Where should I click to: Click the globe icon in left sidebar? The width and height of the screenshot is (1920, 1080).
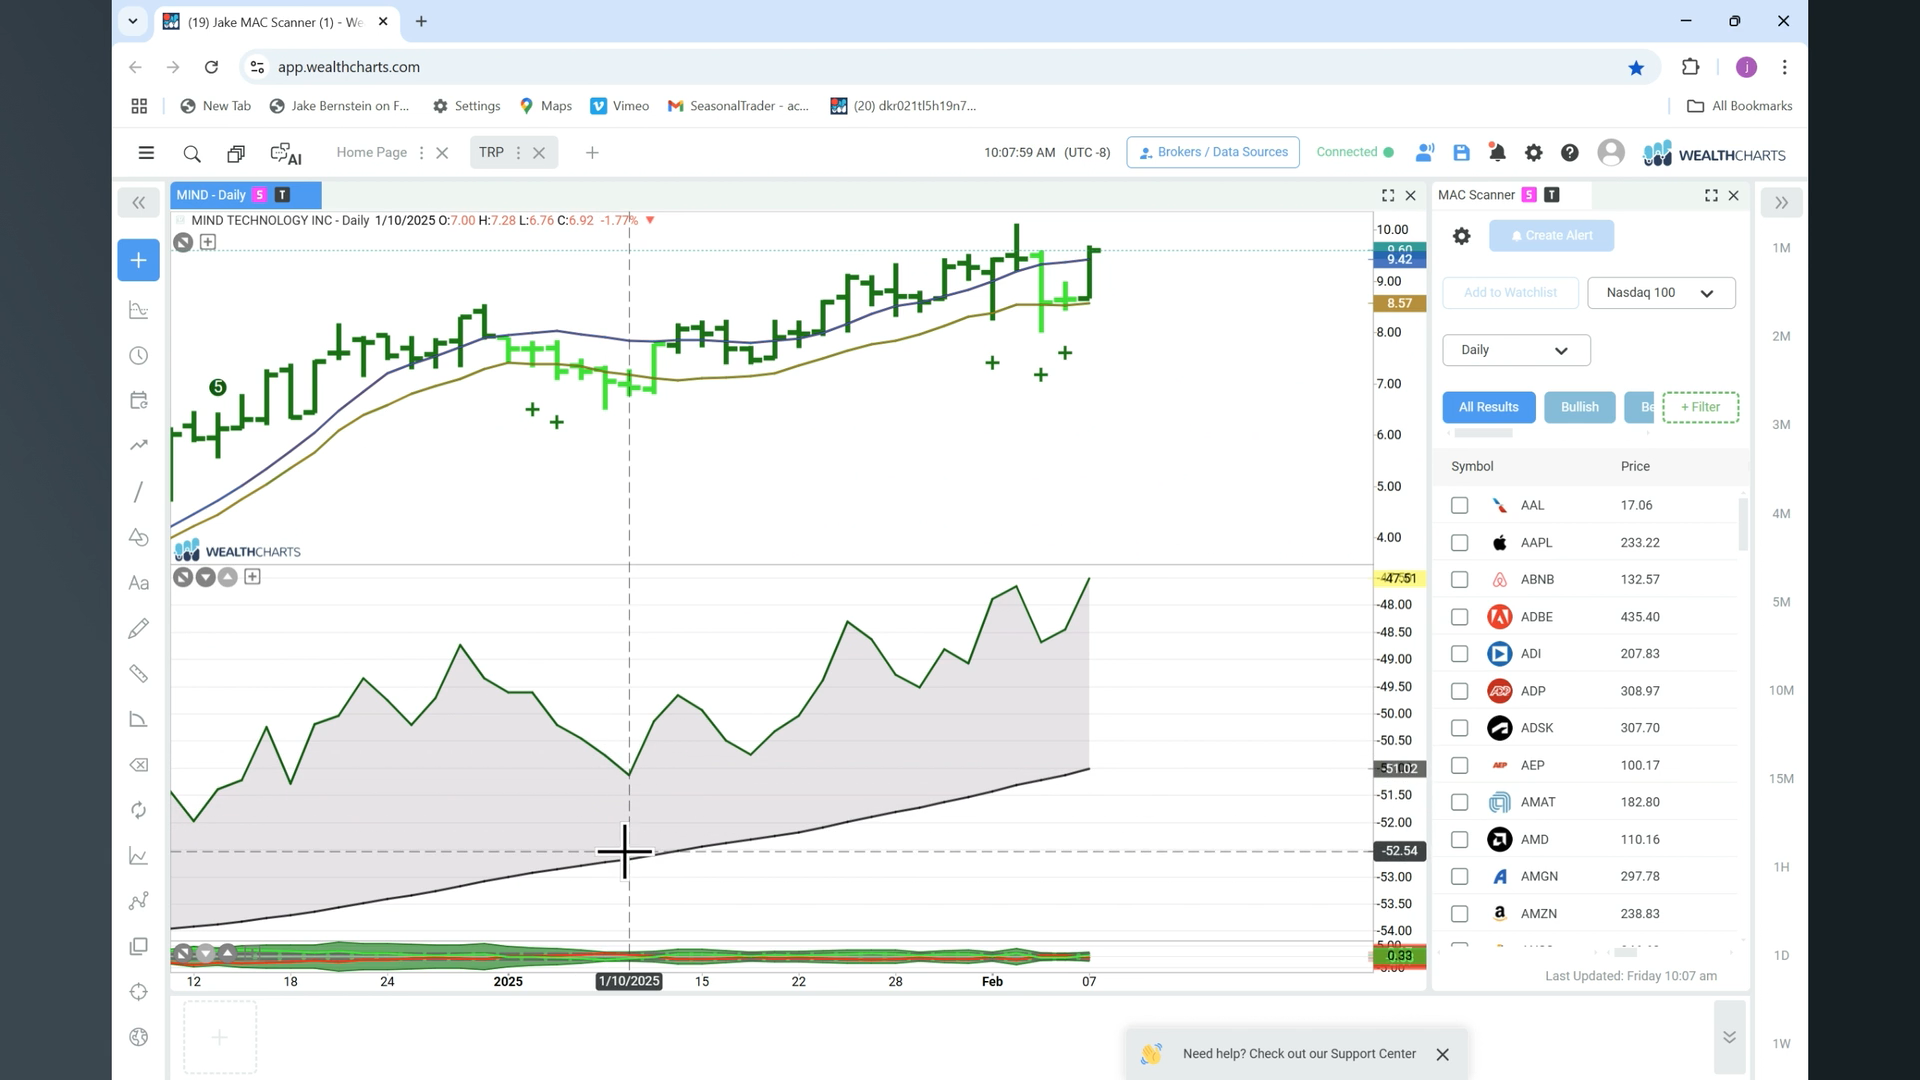(139, 1037)
